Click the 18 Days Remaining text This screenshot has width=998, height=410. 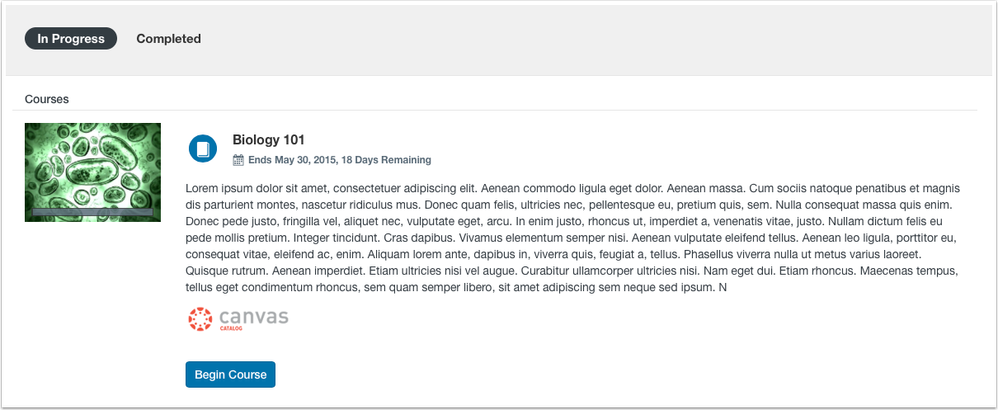tap(386, 160)
